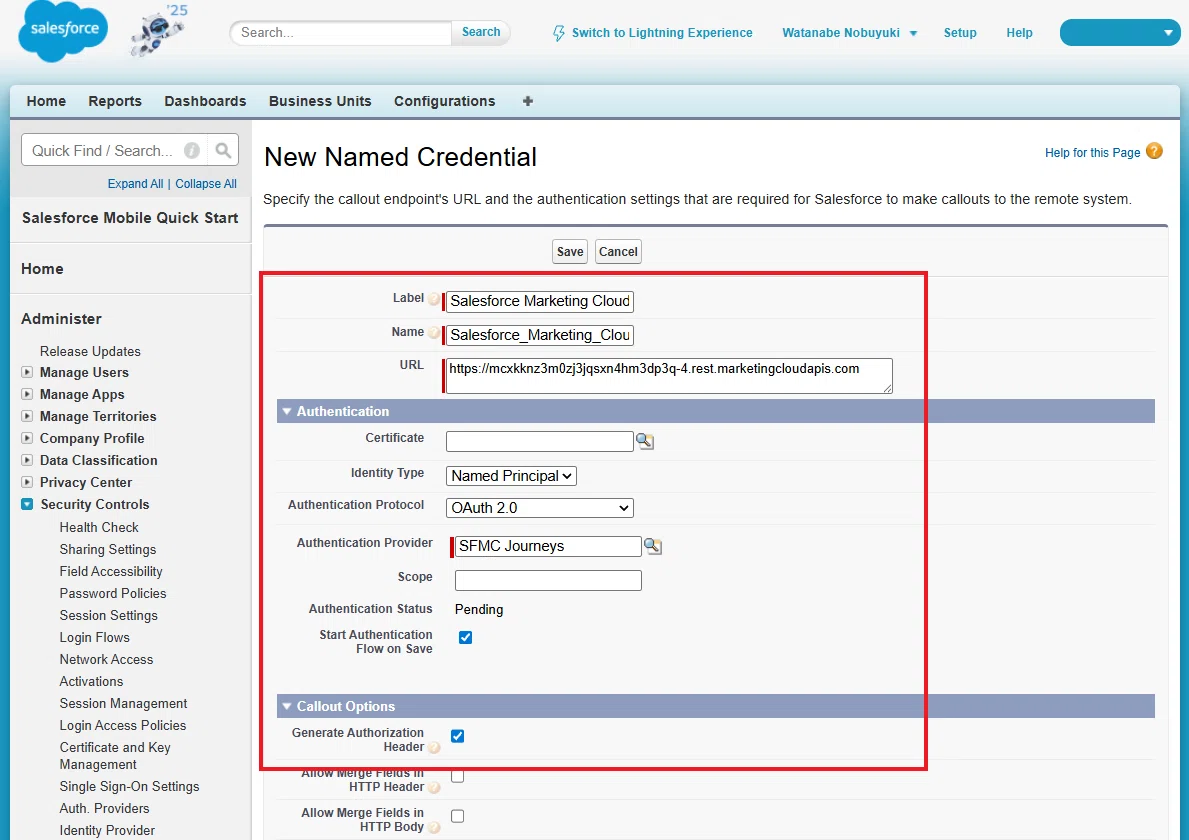Click the Lightning bolt icon
The width and height of the screenshot is (1189, 840).
[x=559, y=33]
